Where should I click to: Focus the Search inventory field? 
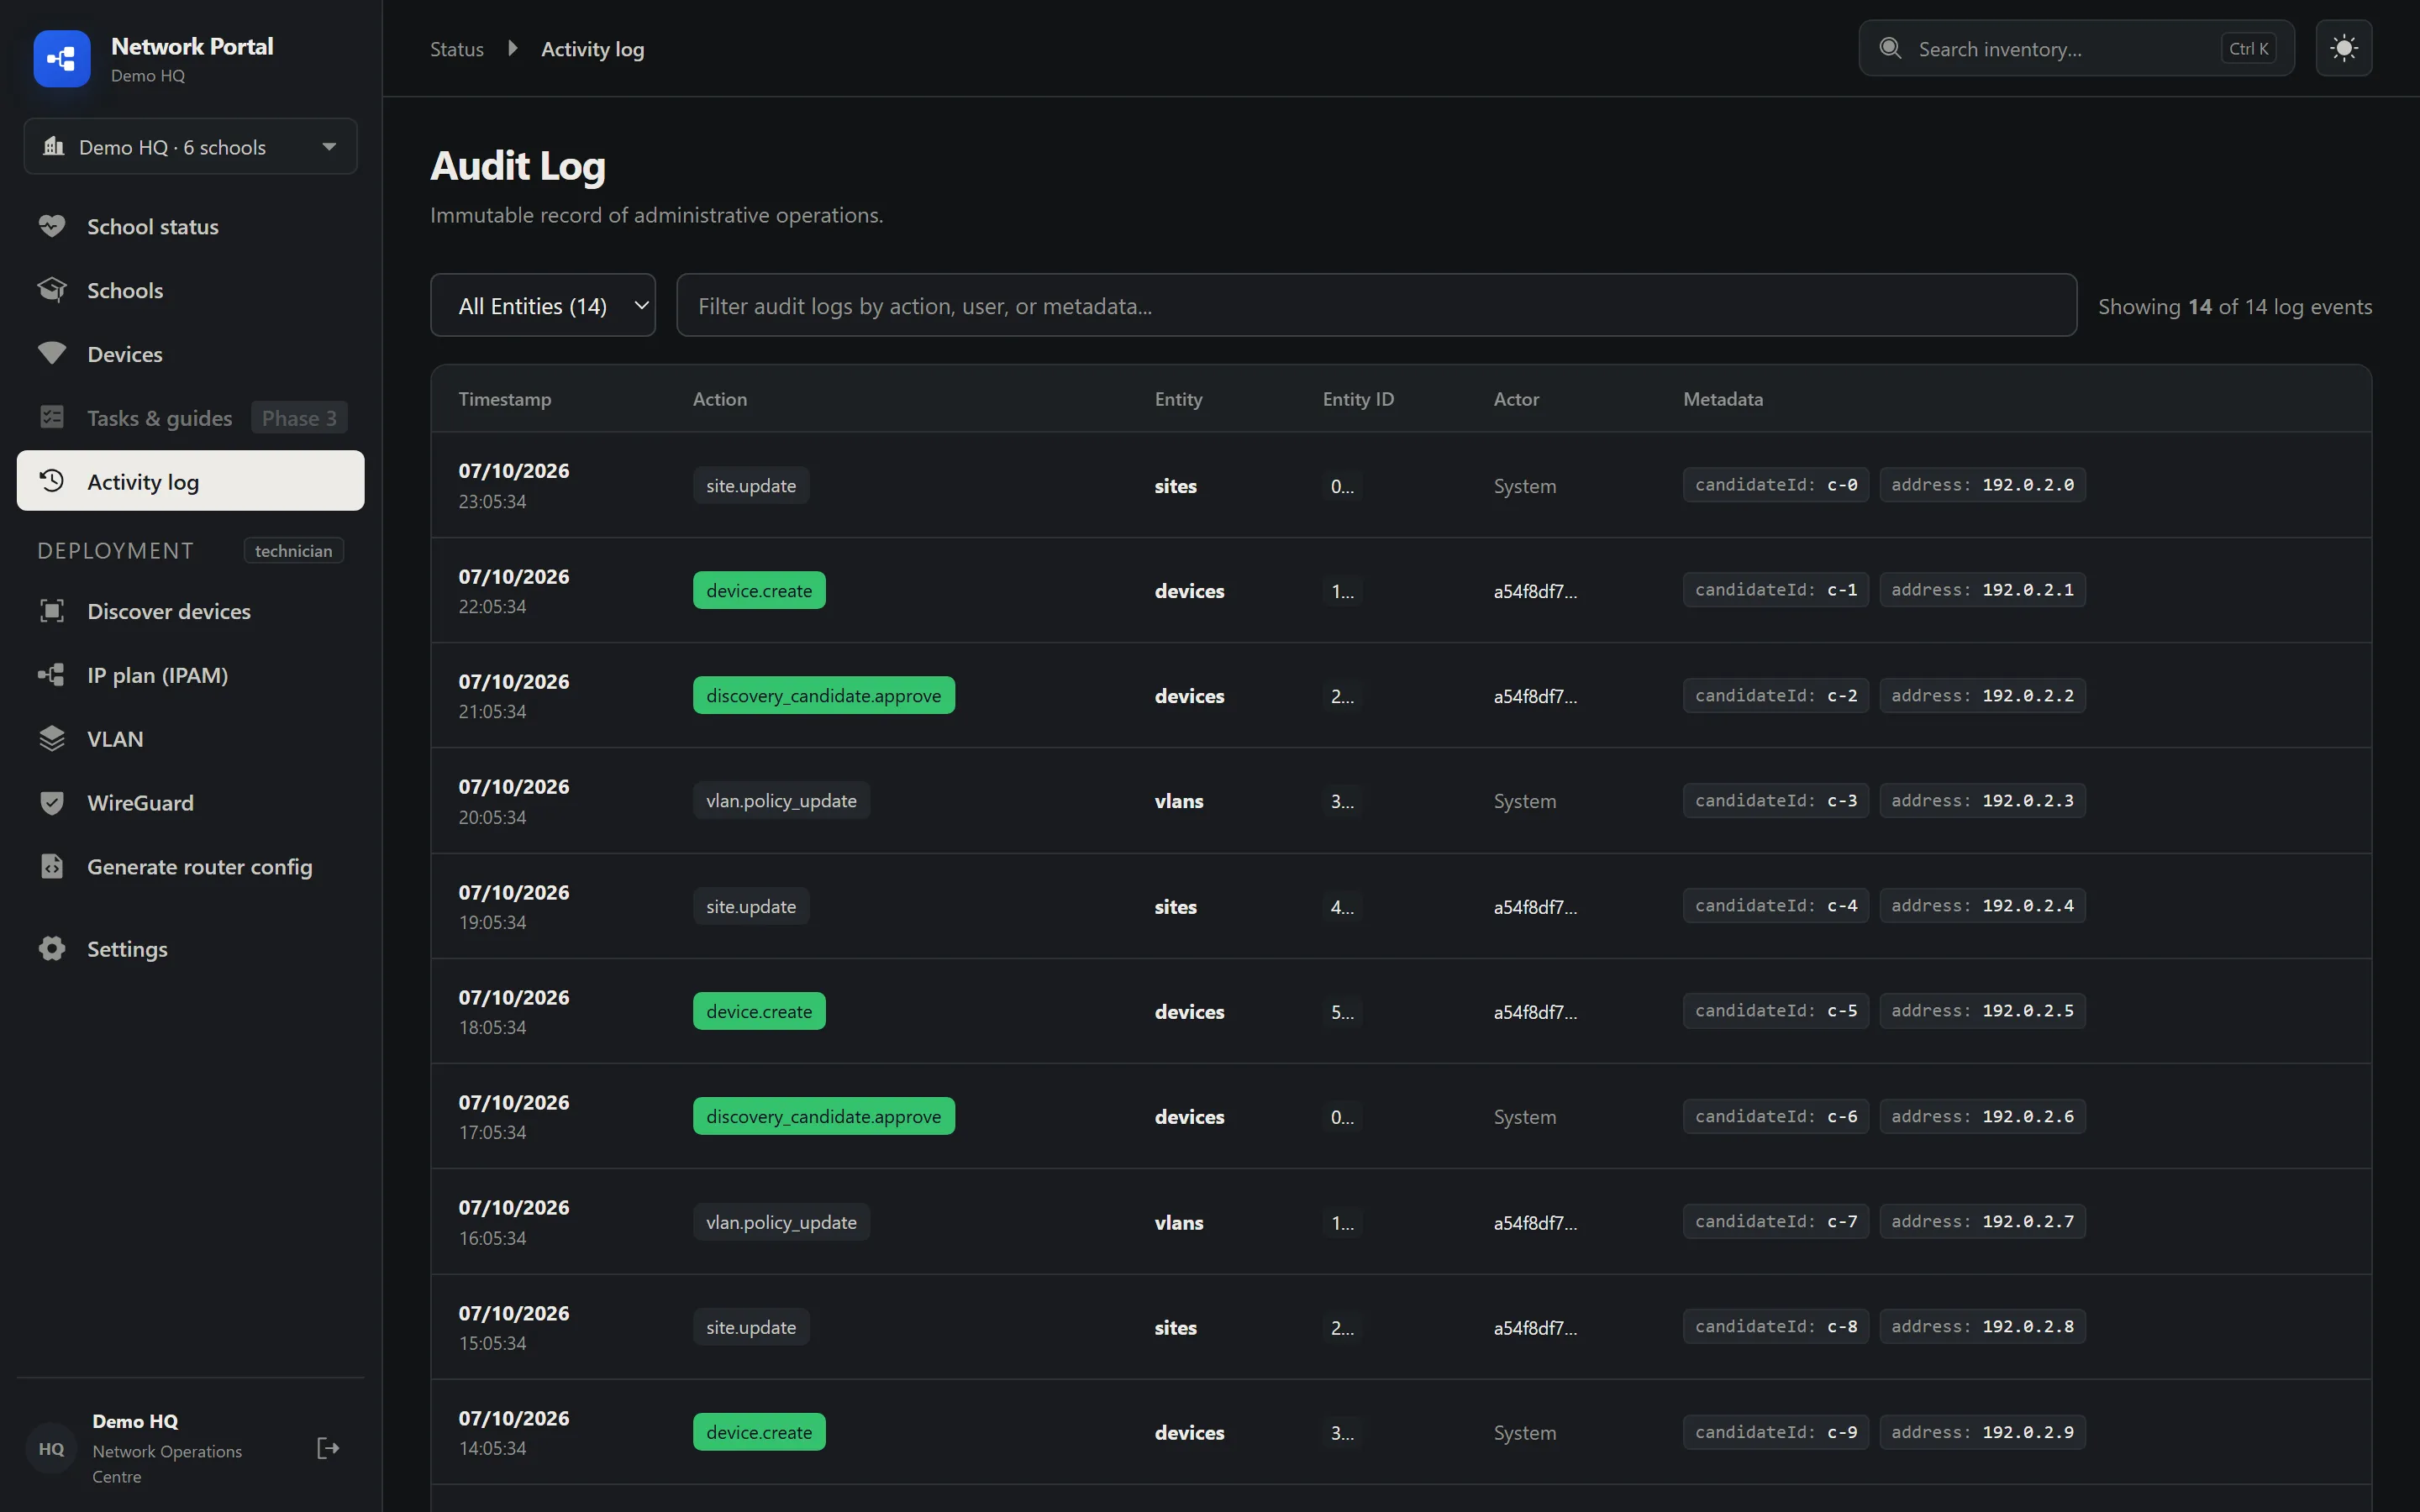pos(2076,48)
